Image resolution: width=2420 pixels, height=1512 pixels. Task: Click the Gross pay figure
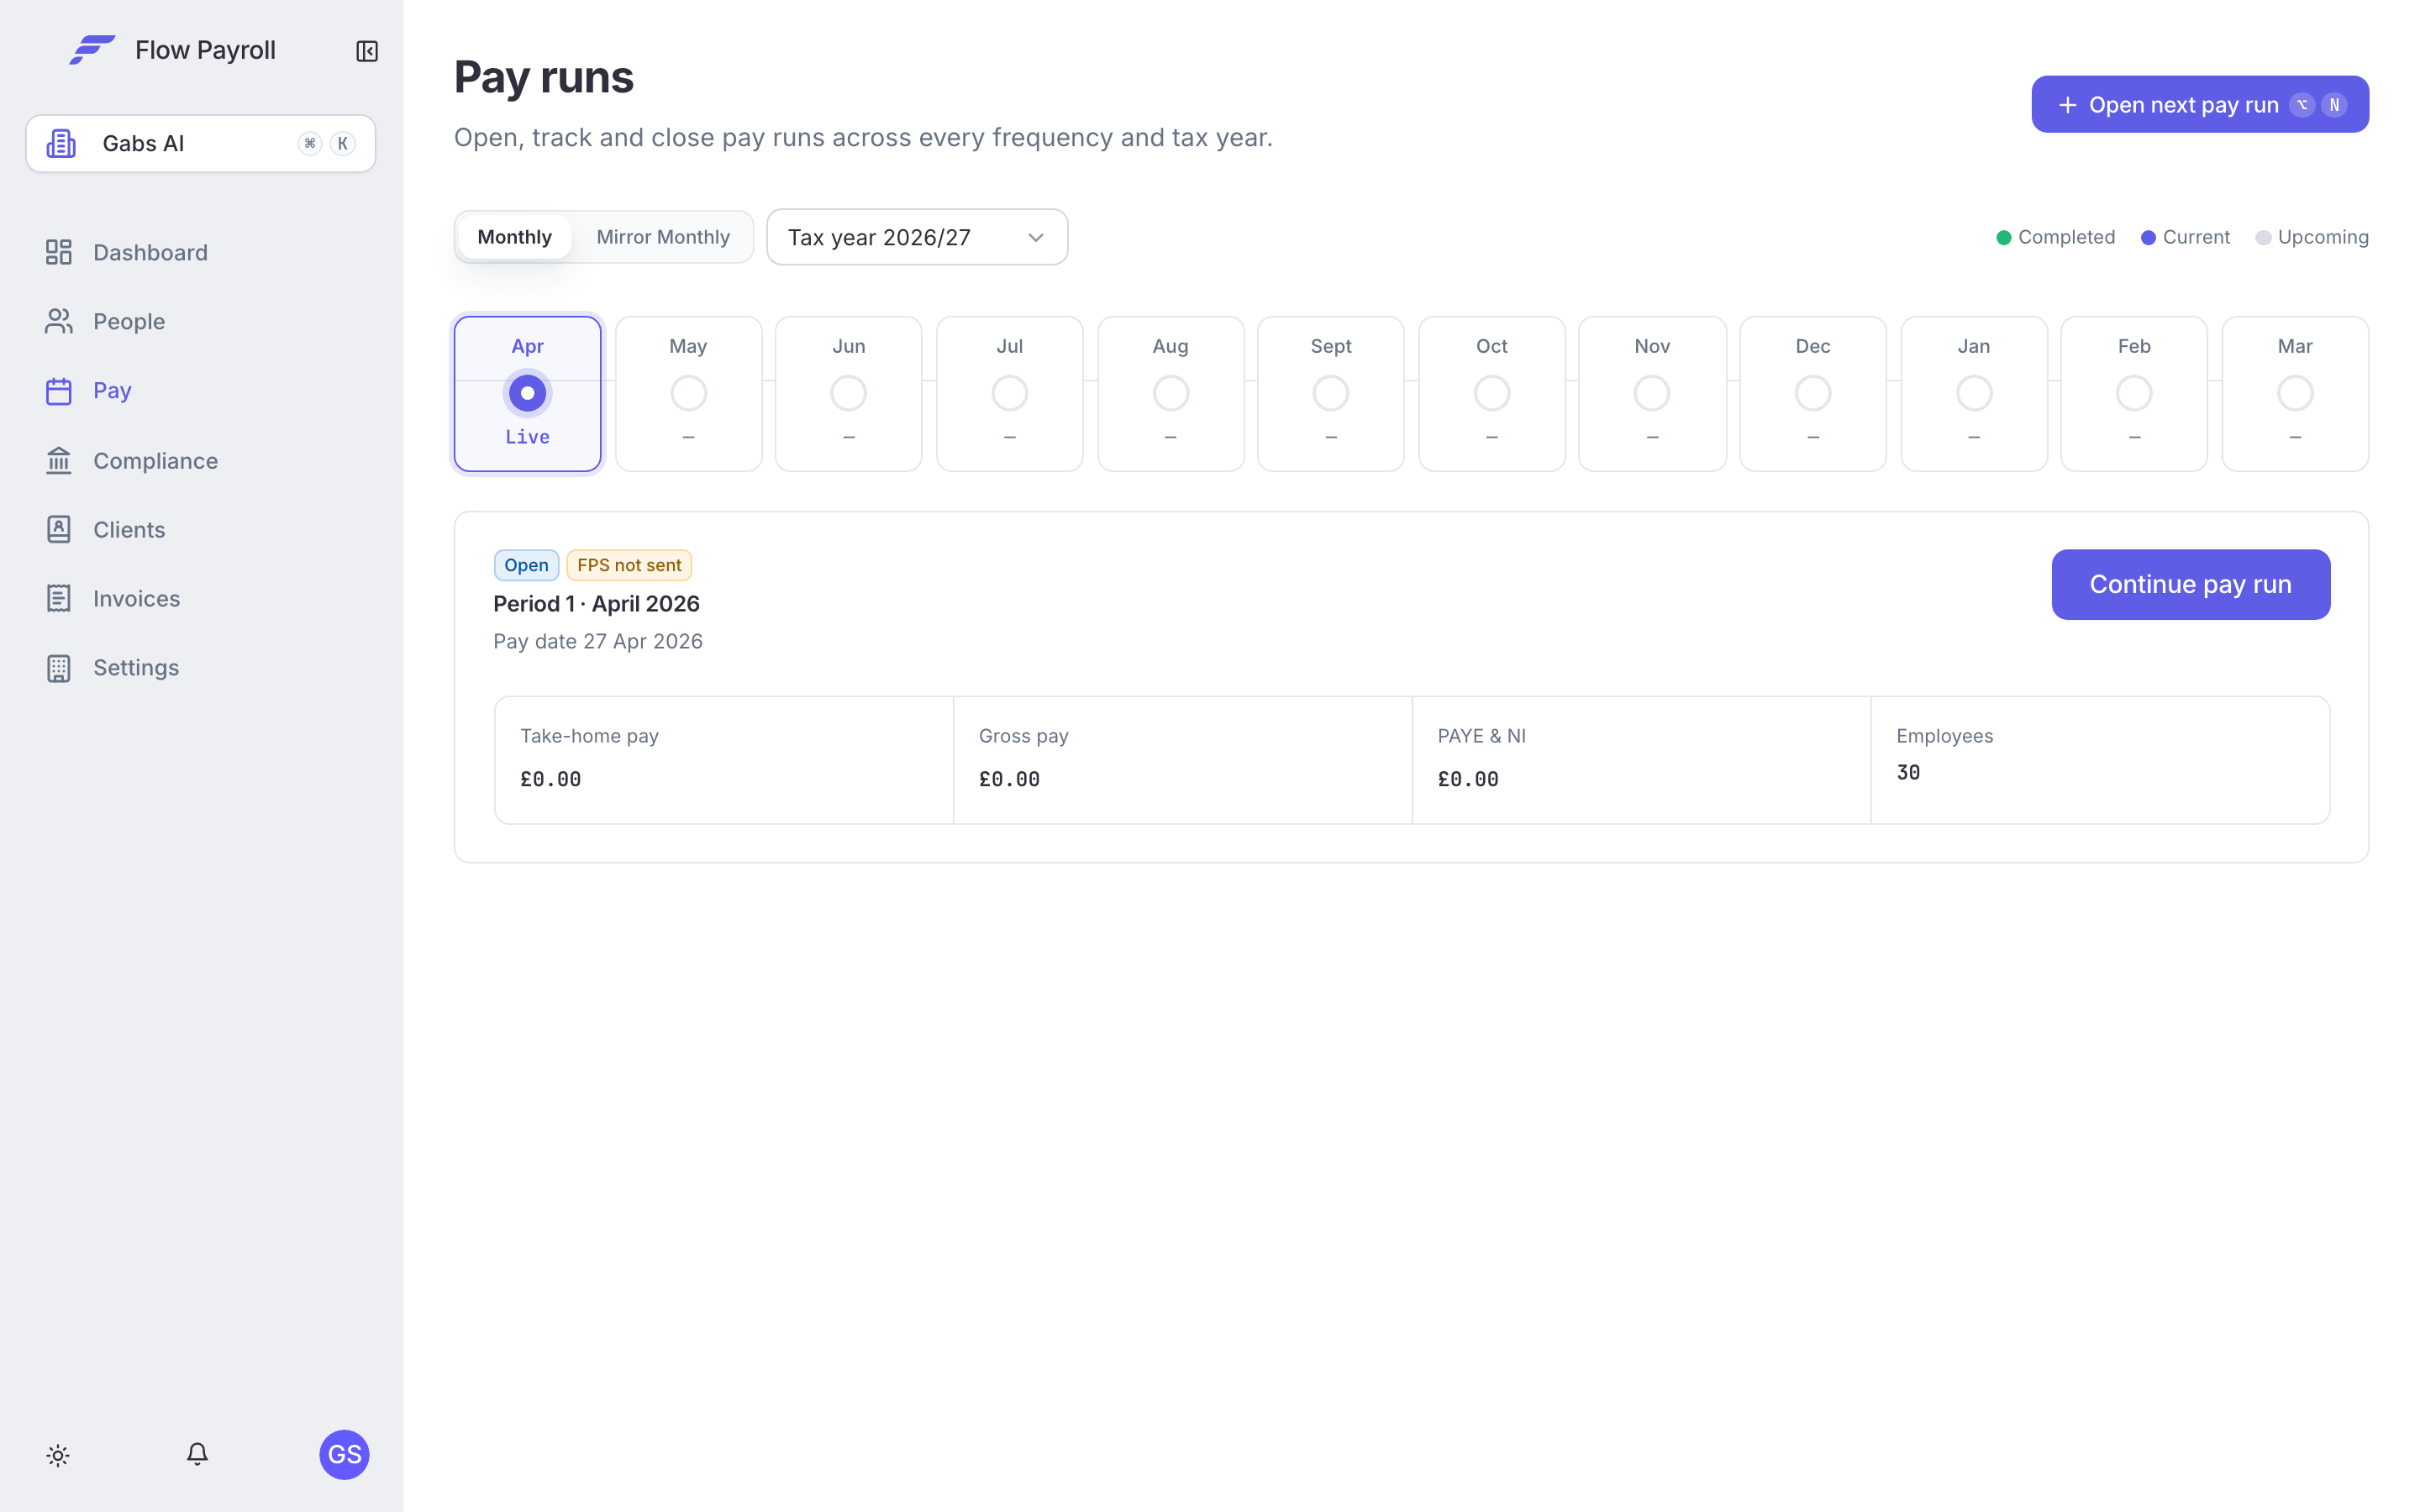coord(1009,779)
